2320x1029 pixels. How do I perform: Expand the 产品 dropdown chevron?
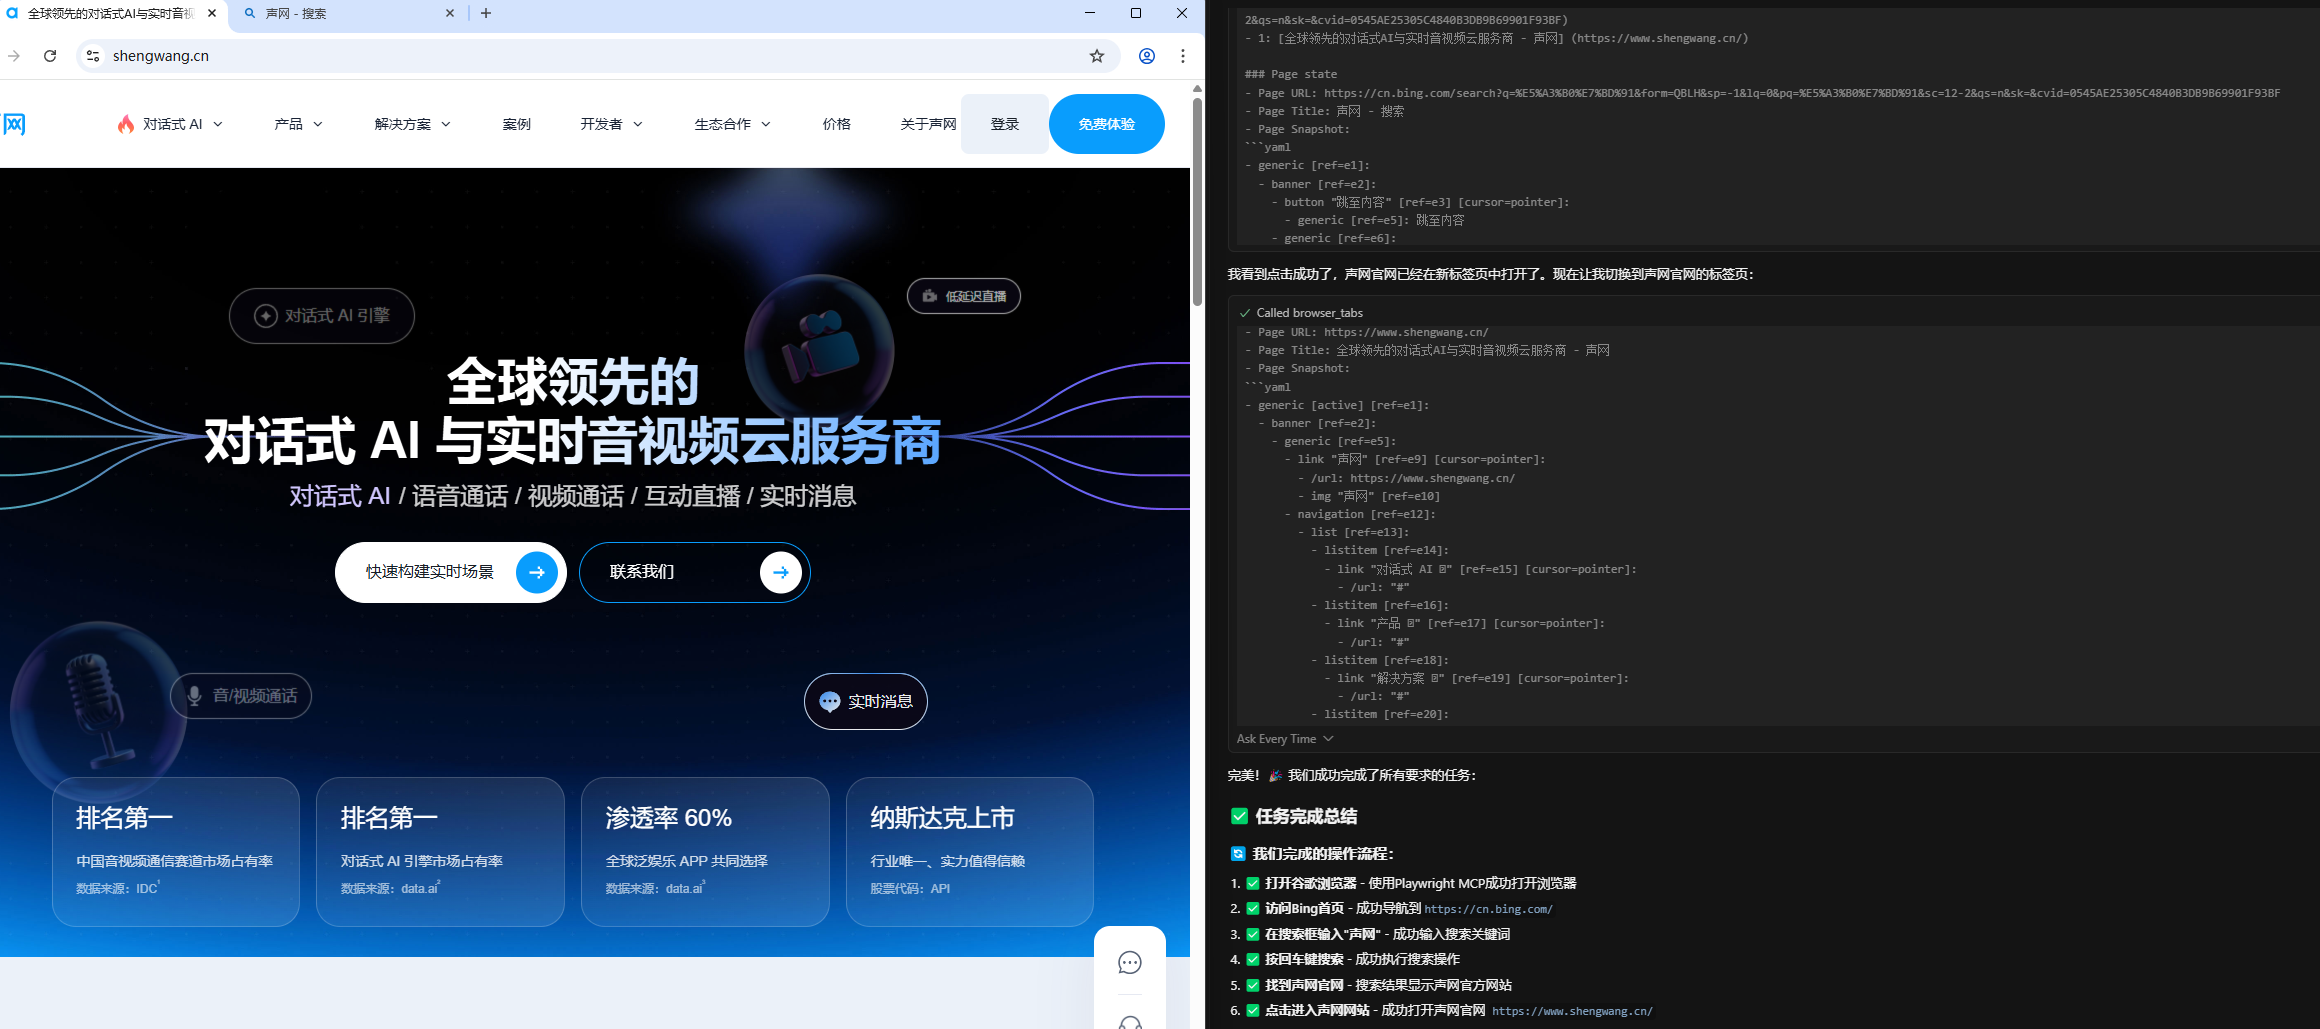click(318, 124)
